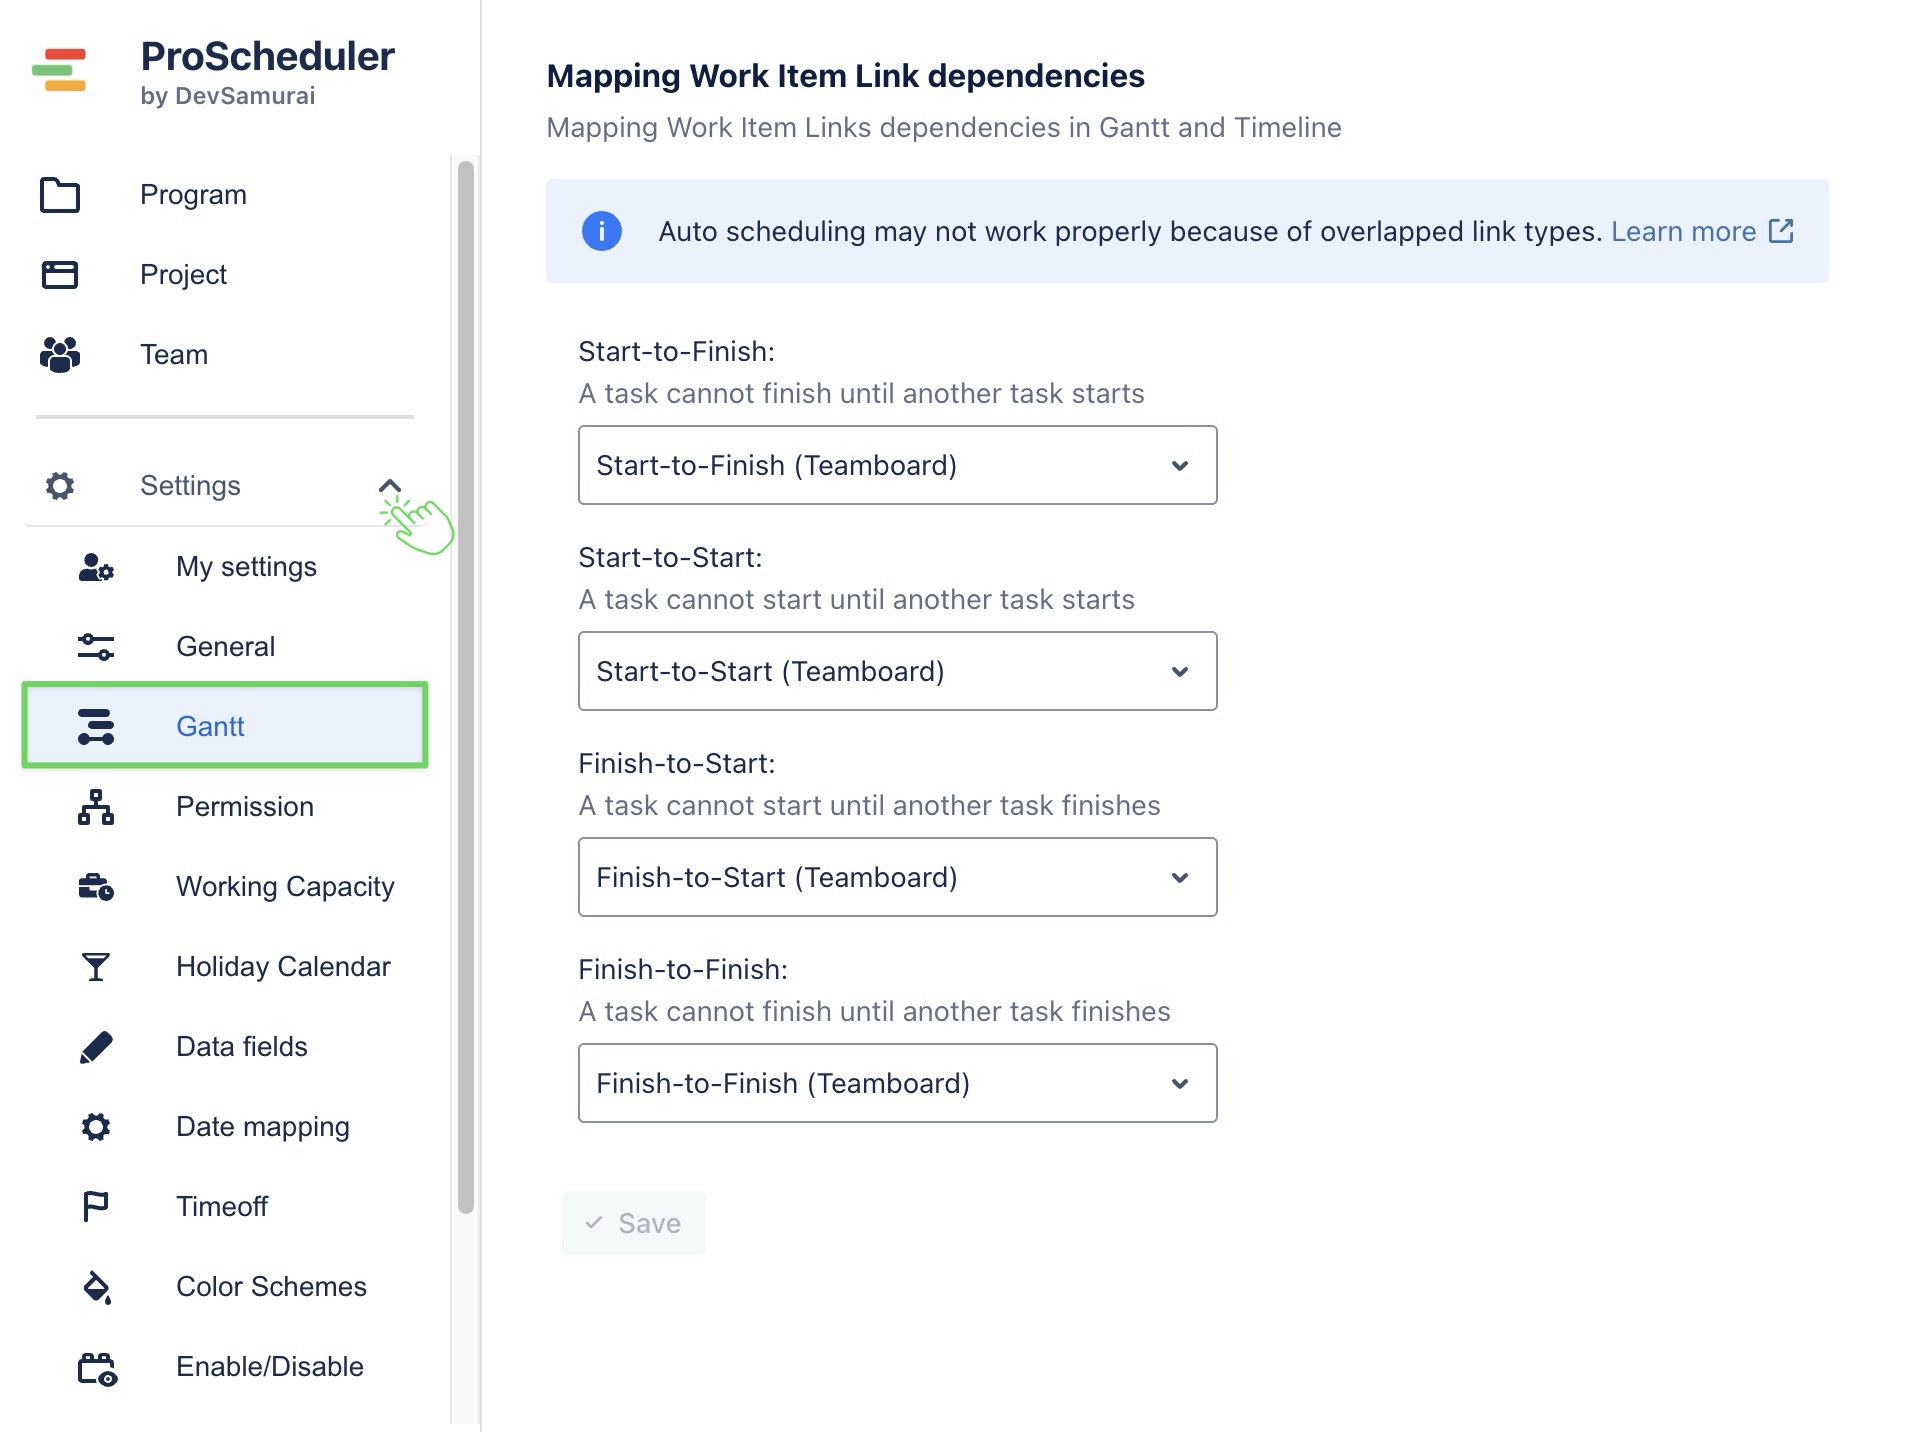The height and width of the screenshot is (1432, 1920).
Task: Open Program via its folder icon
Action: click(60, 195)
